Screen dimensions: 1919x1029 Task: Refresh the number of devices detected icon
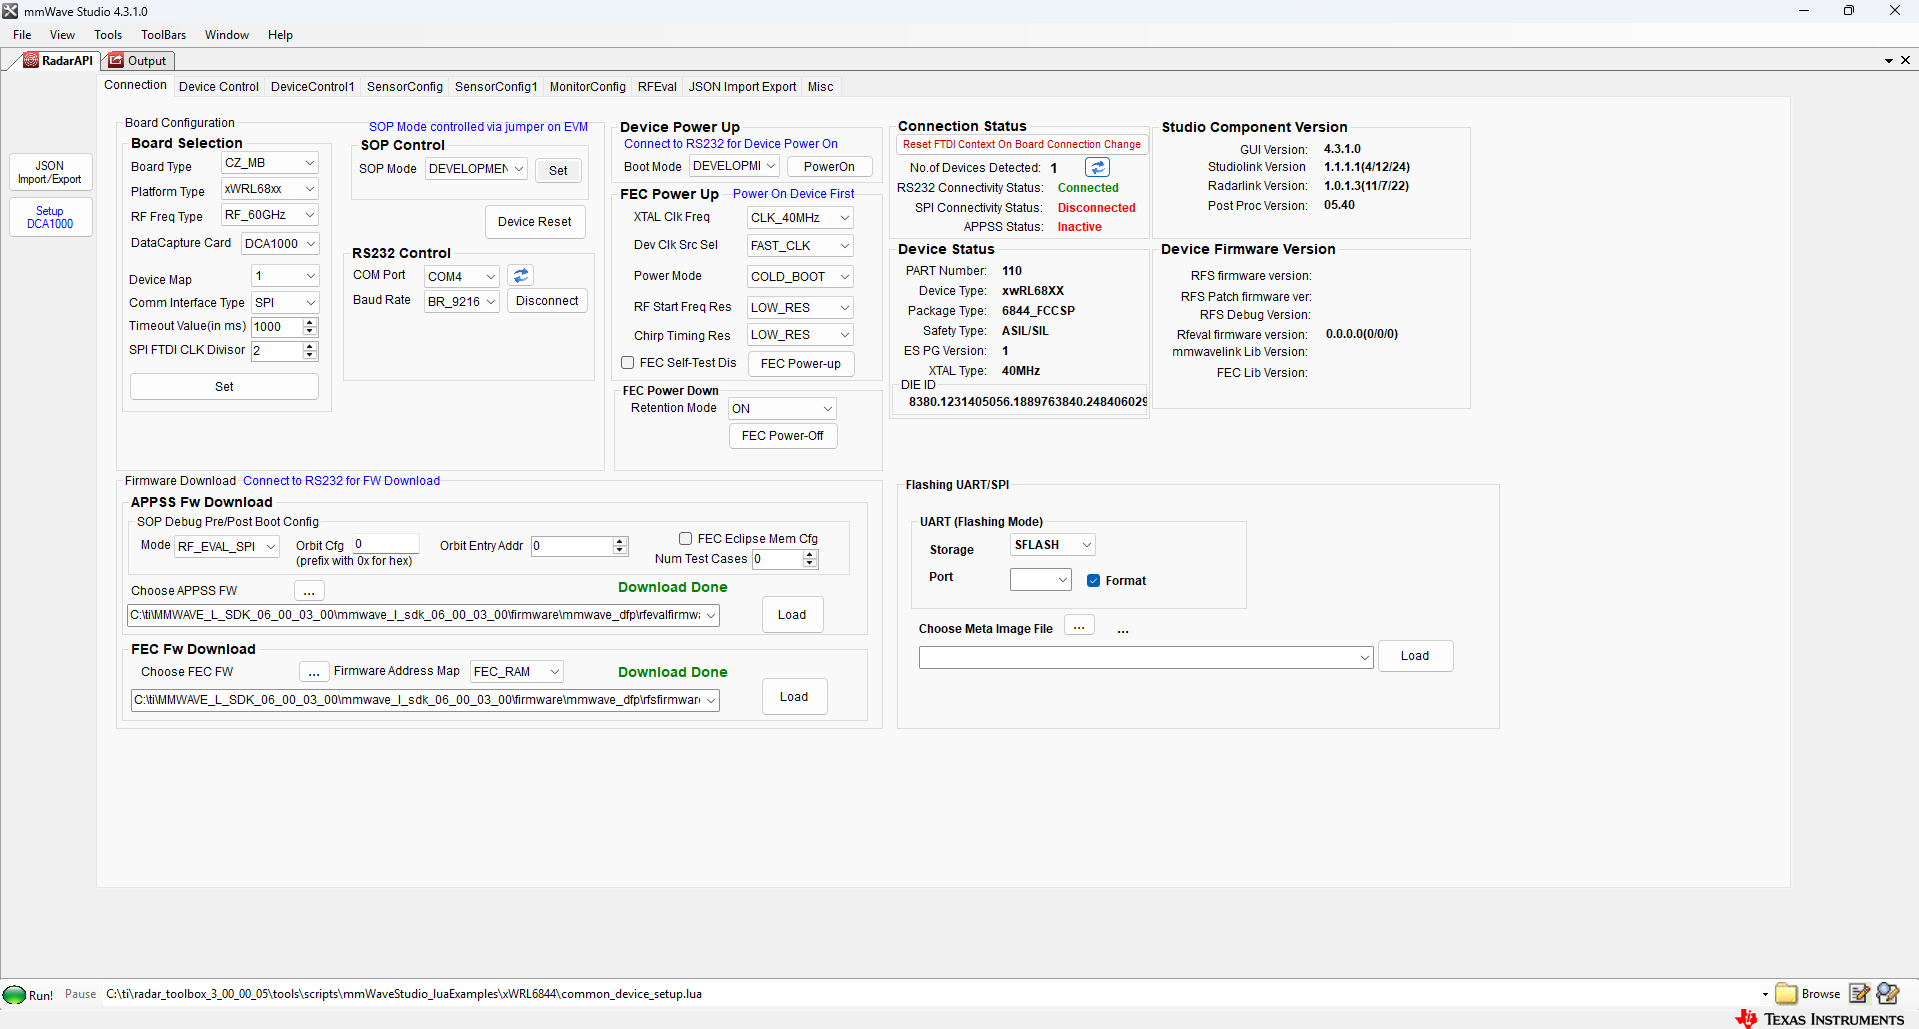[1097, 168]
